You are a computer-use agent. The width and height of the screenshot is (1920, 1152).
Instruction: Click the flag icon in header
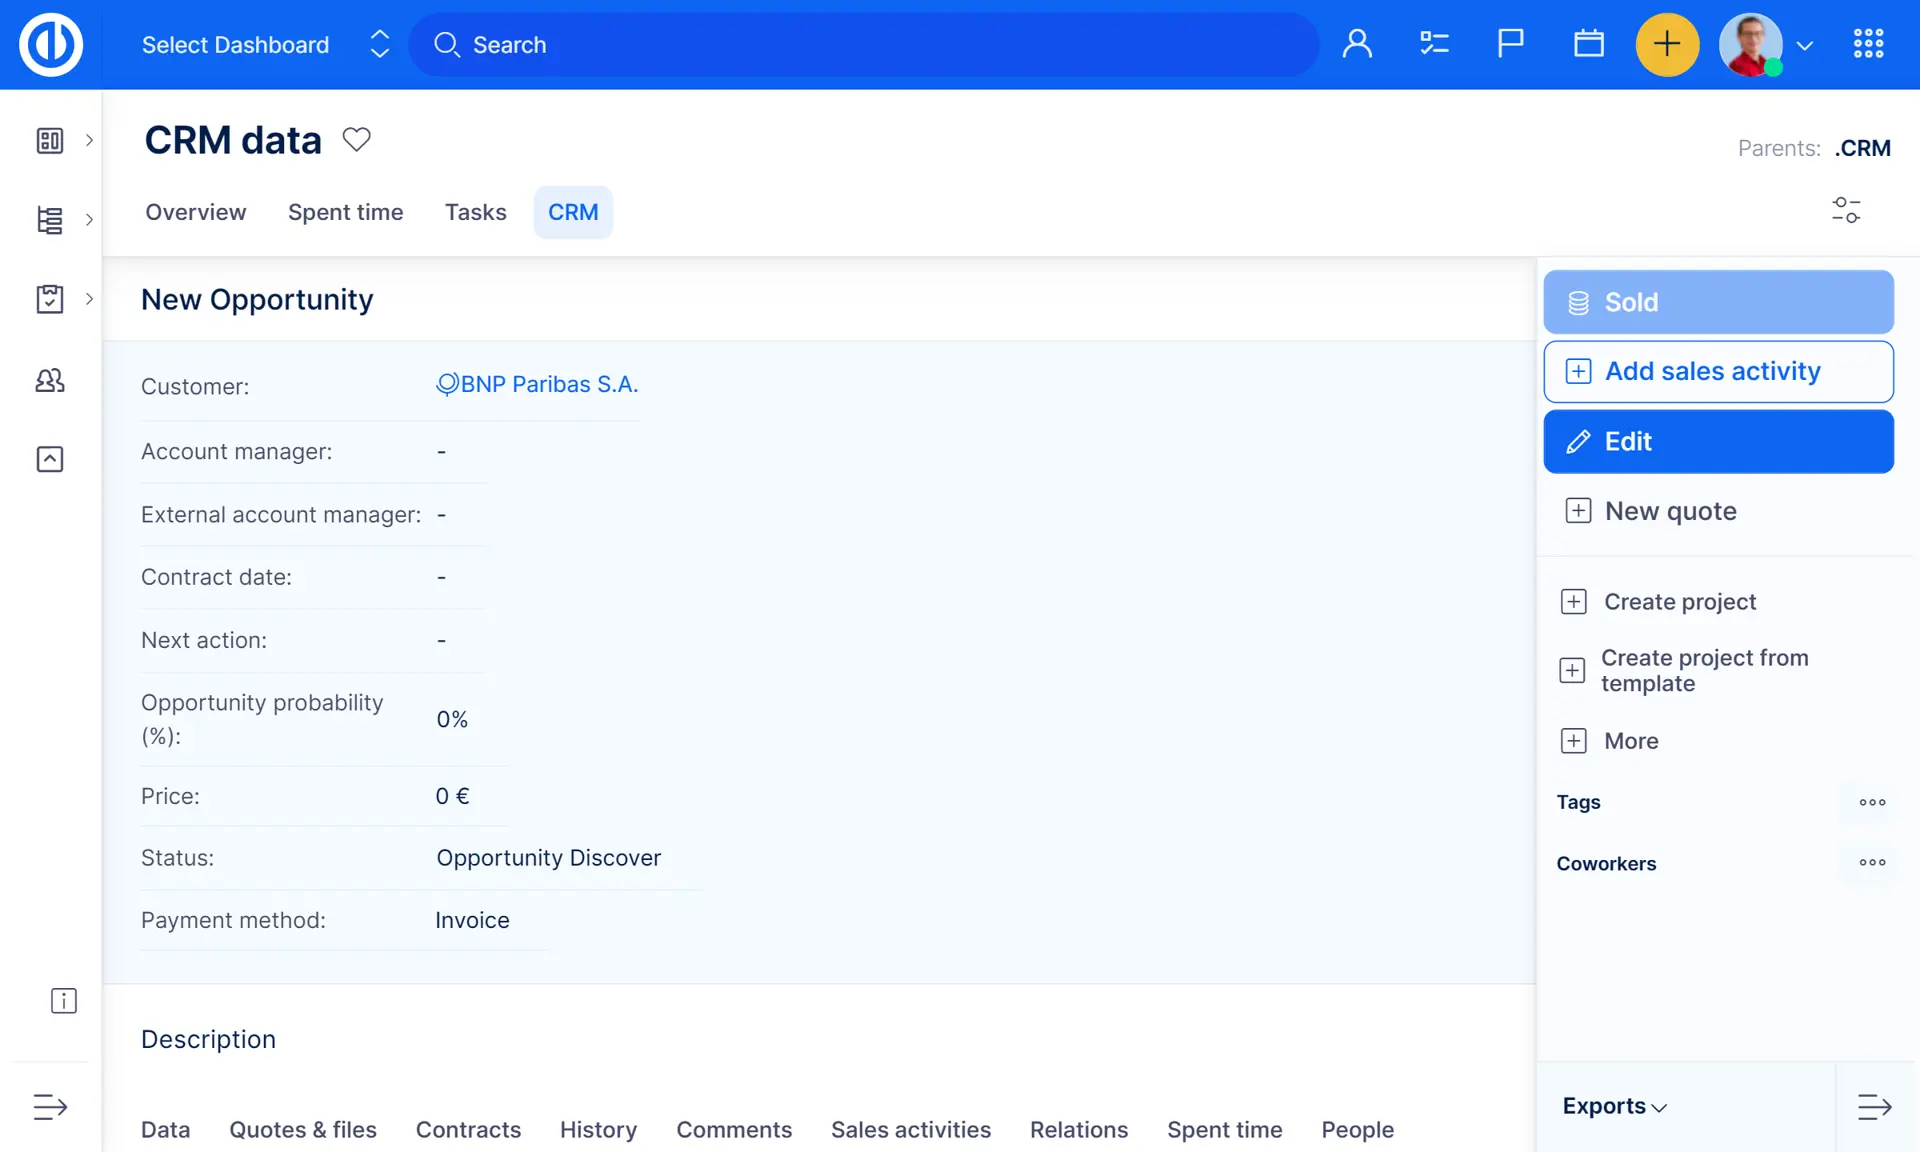[1510, 44]
